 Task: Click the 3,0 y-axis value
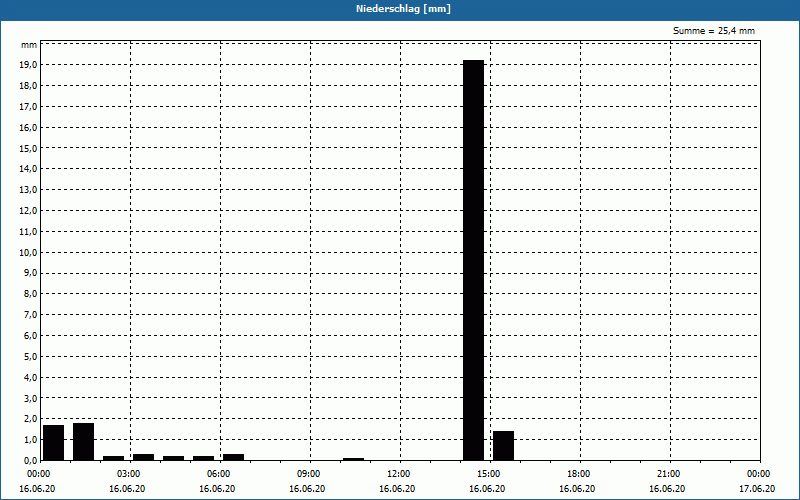[31, 398]
